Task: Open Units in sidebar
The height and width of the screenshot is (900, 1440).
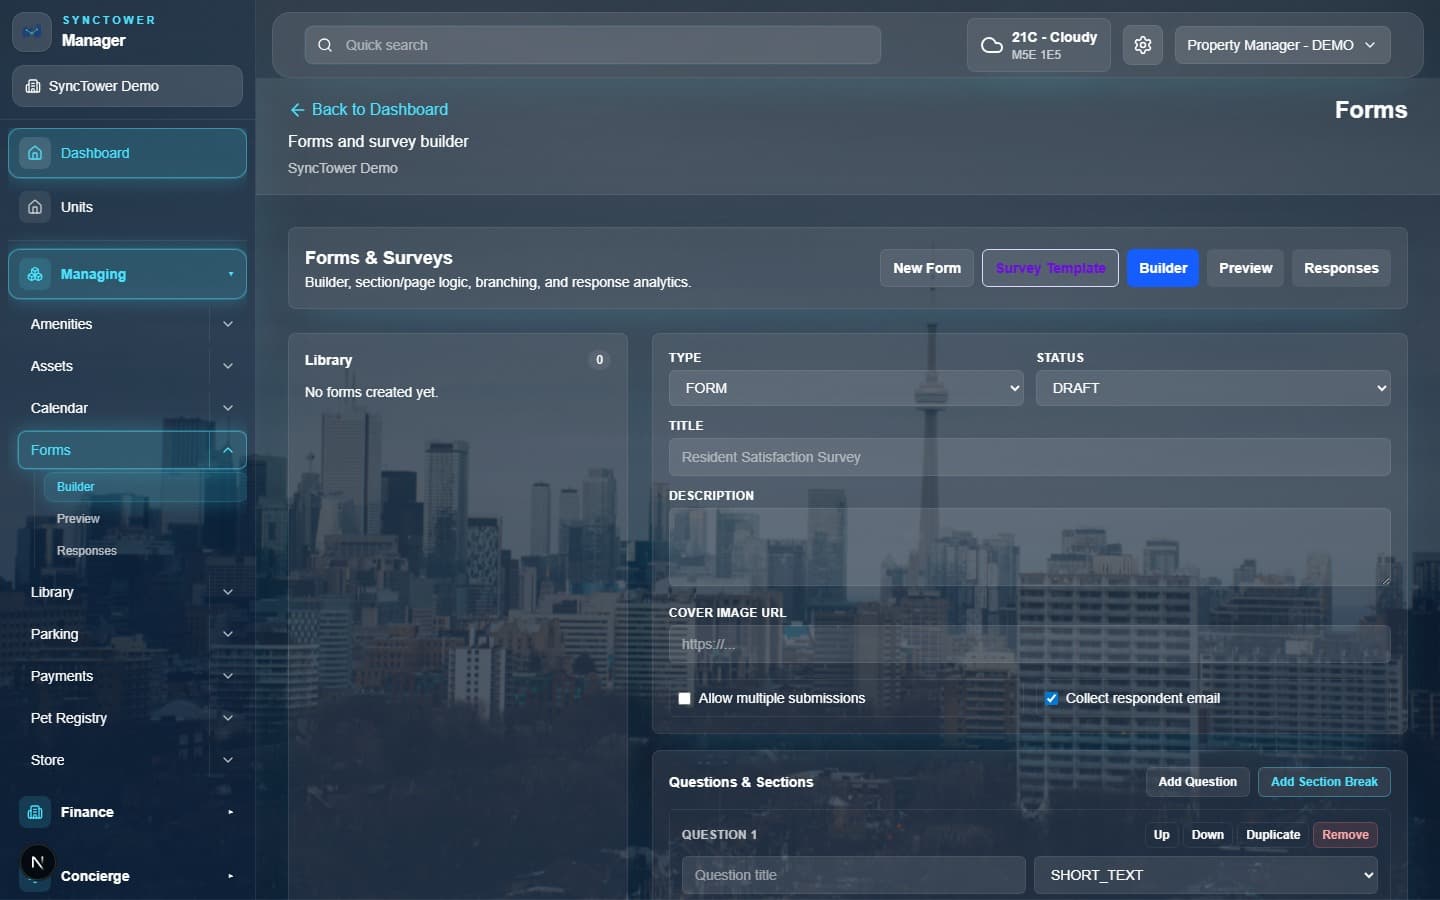Action: pos(127,207)
